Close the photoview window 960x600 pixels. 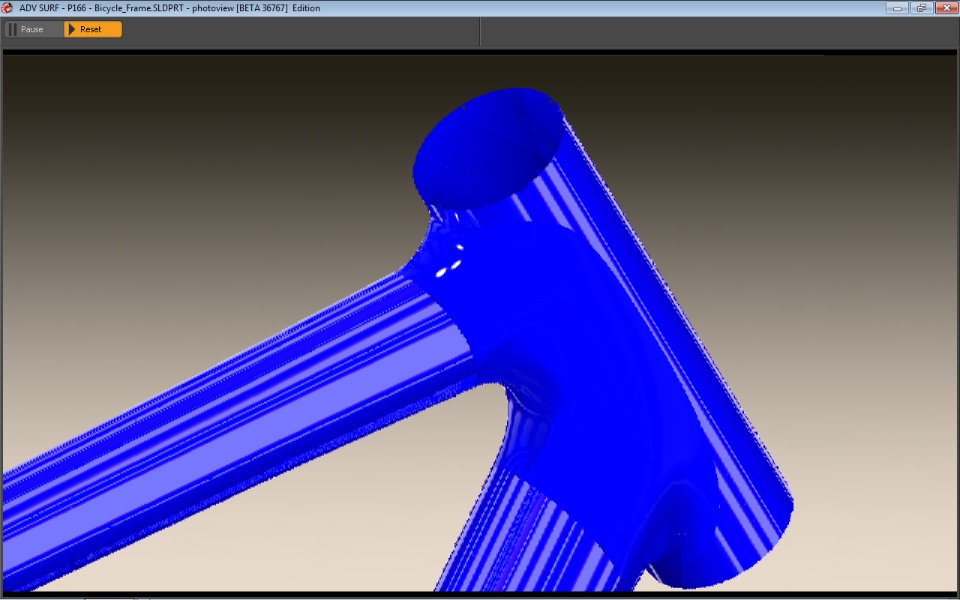(x=945, y=8)
